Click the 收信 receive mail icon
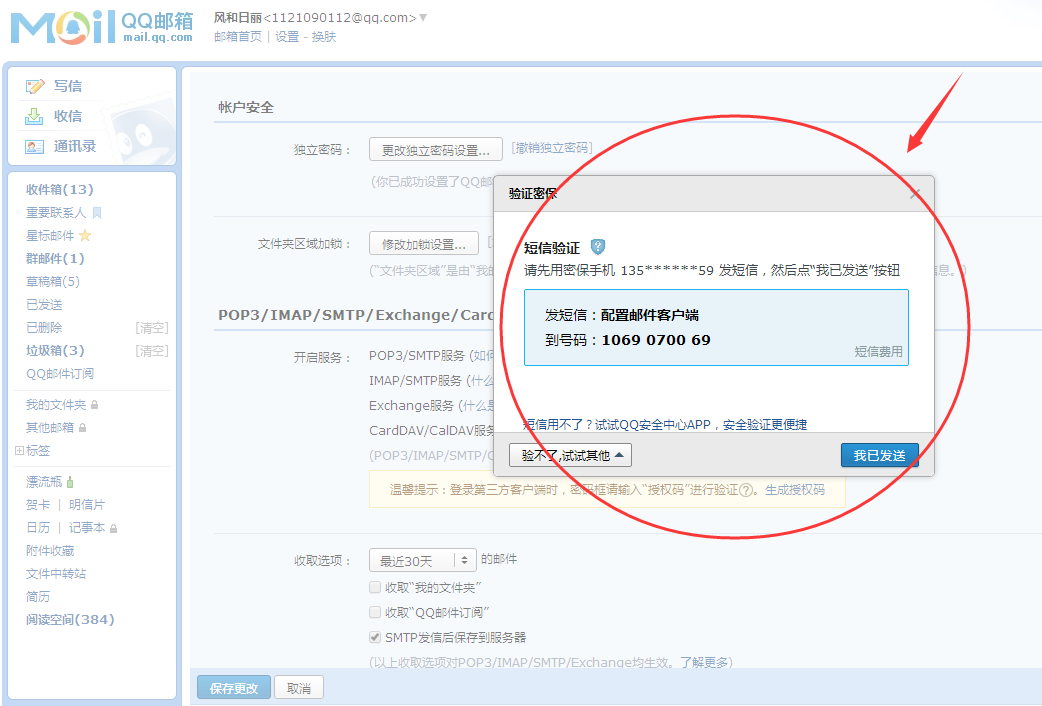This screenshot has width=1042, height=706. coord(35,116)
